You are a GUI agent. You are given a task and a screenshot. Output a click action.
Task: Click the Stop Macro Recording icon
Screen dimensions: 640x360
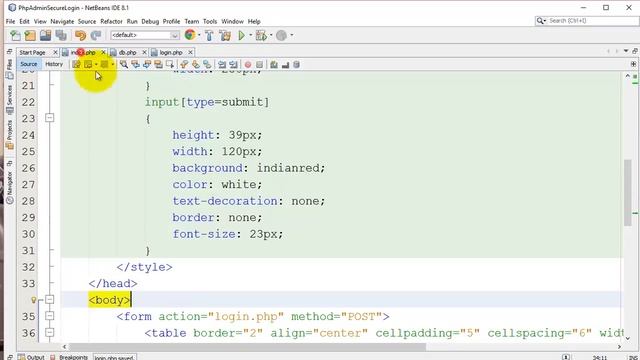(x=259, y=64)
